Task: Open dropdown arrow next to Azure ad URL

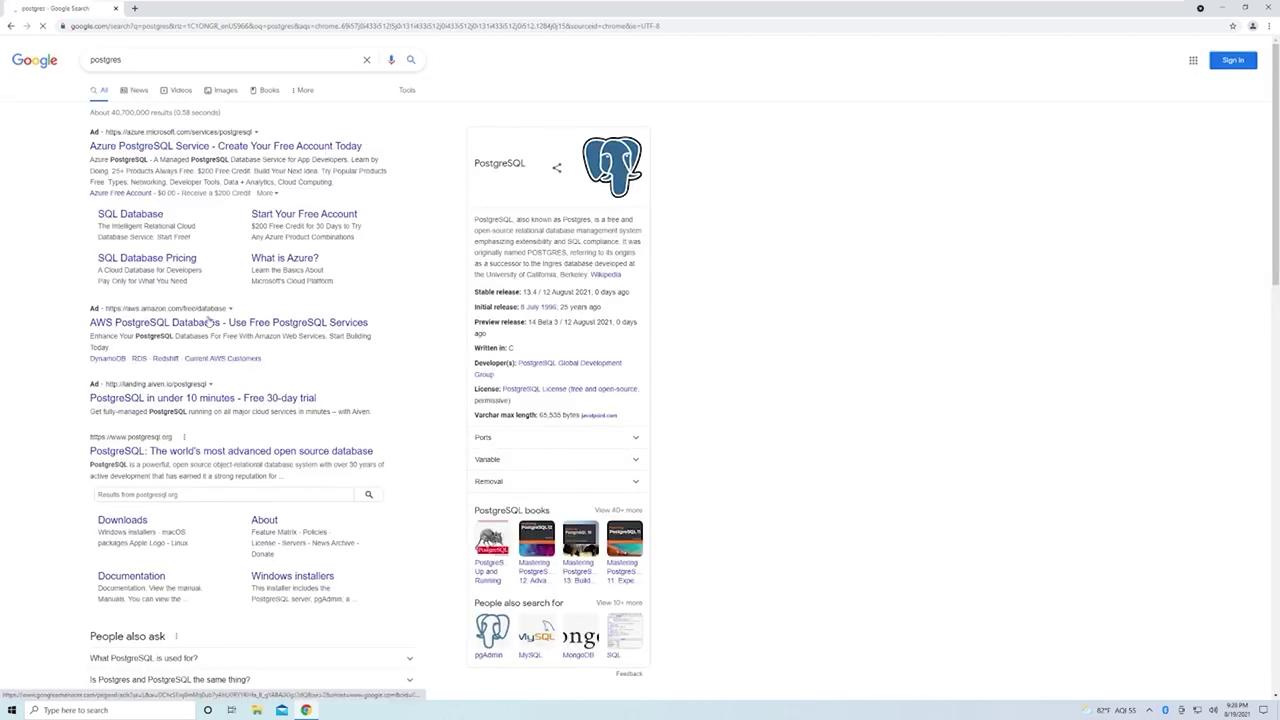Action: [256, 132]
